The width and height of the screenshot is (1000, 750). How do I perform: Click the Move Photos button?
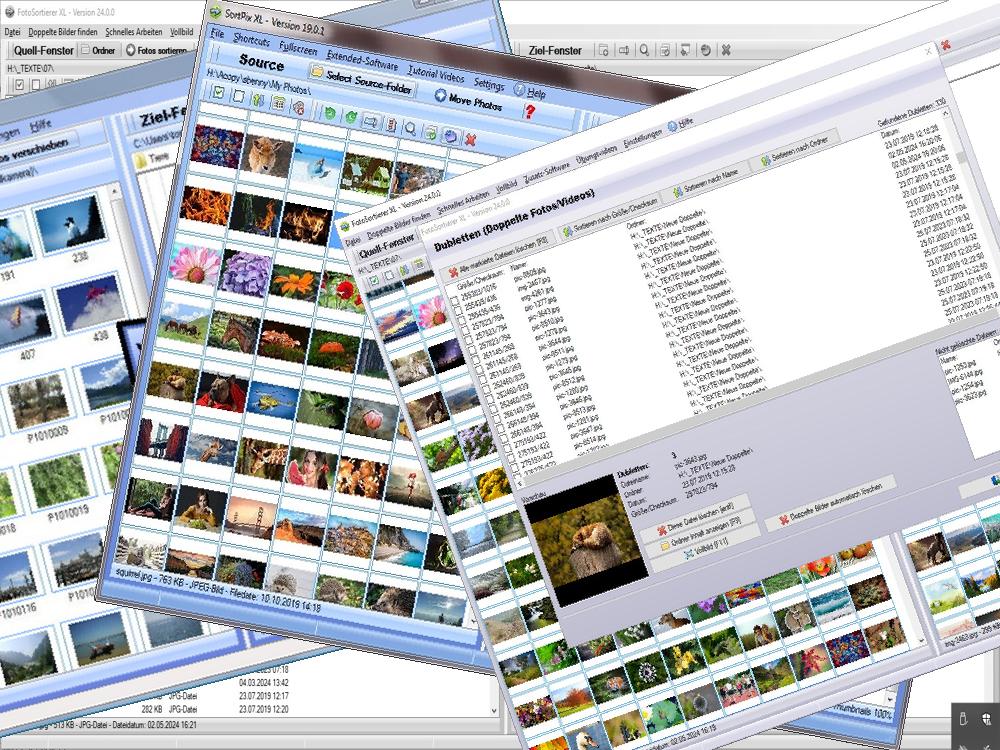[x=470, y=102]
